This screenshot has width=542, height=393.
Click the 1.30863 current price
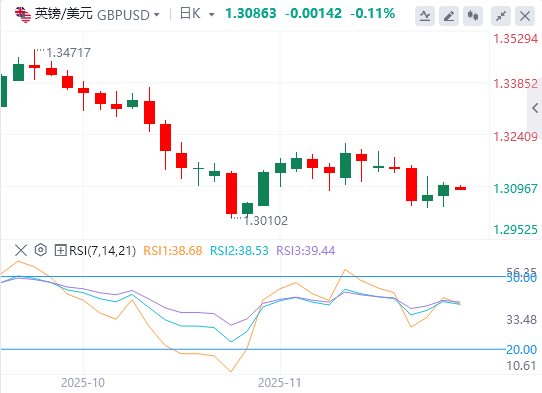pyautogui.click(x=251, y=14)
